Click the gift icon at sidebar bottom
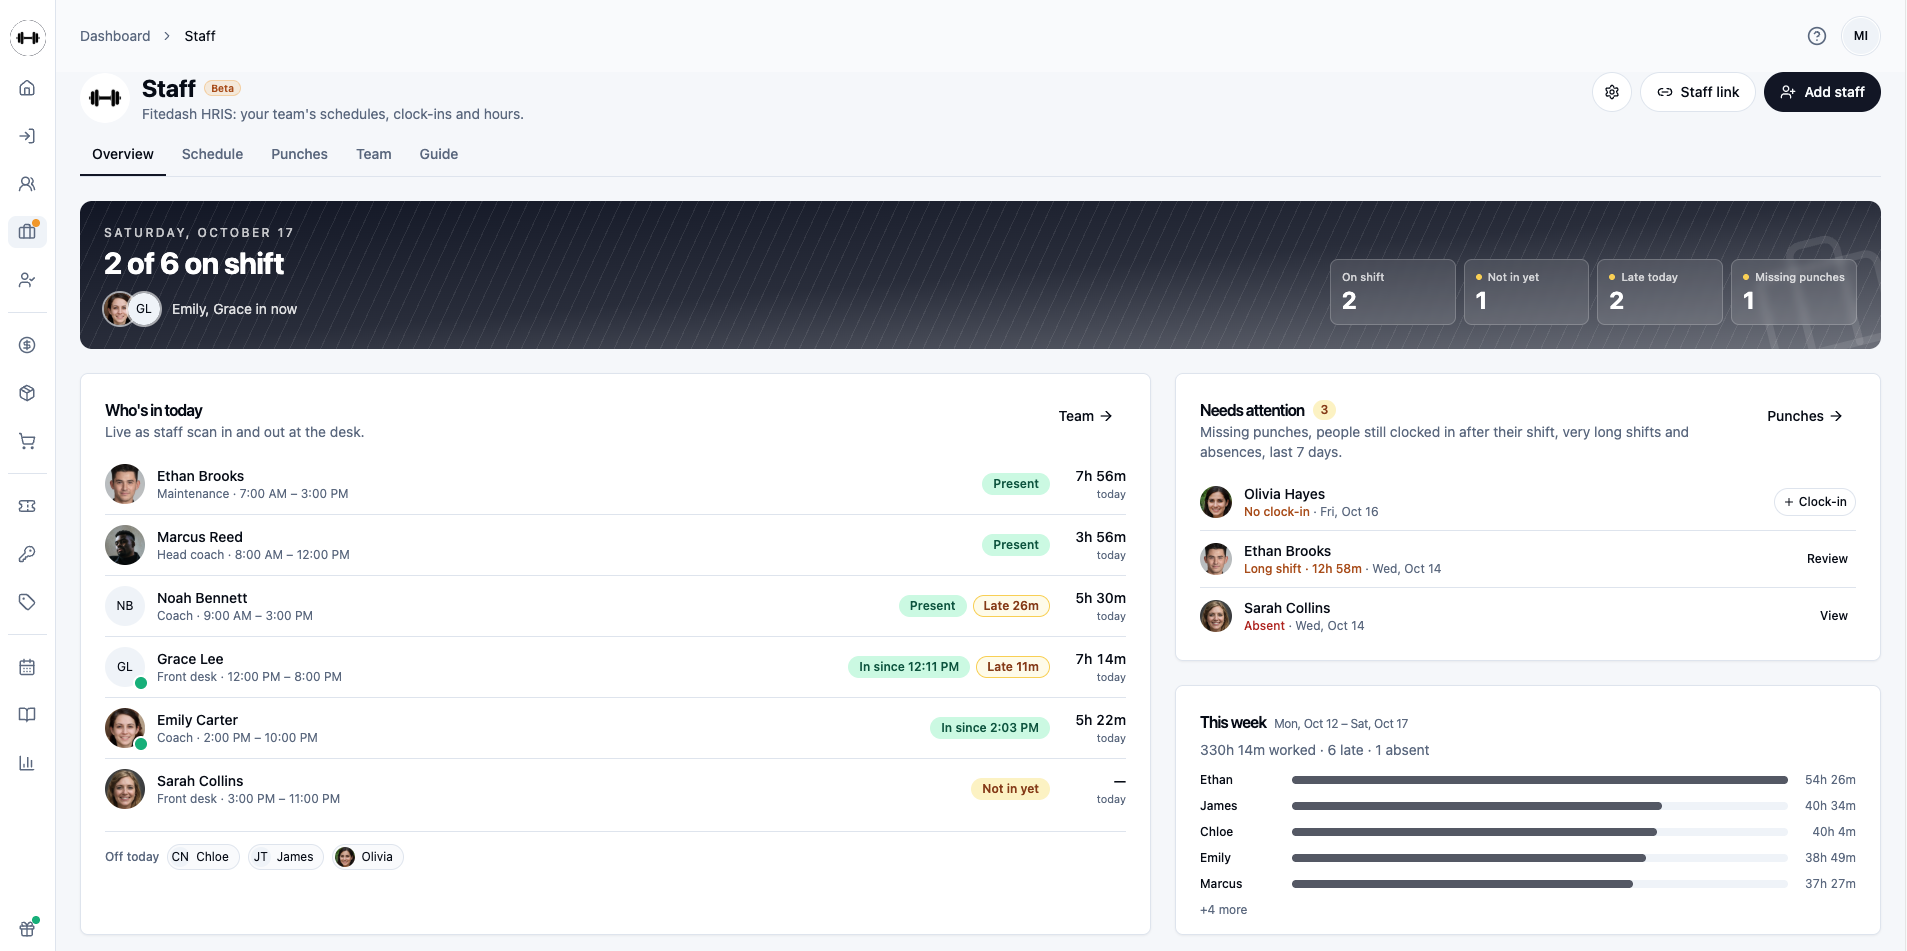1907x951 pixels. pos(27,928)
